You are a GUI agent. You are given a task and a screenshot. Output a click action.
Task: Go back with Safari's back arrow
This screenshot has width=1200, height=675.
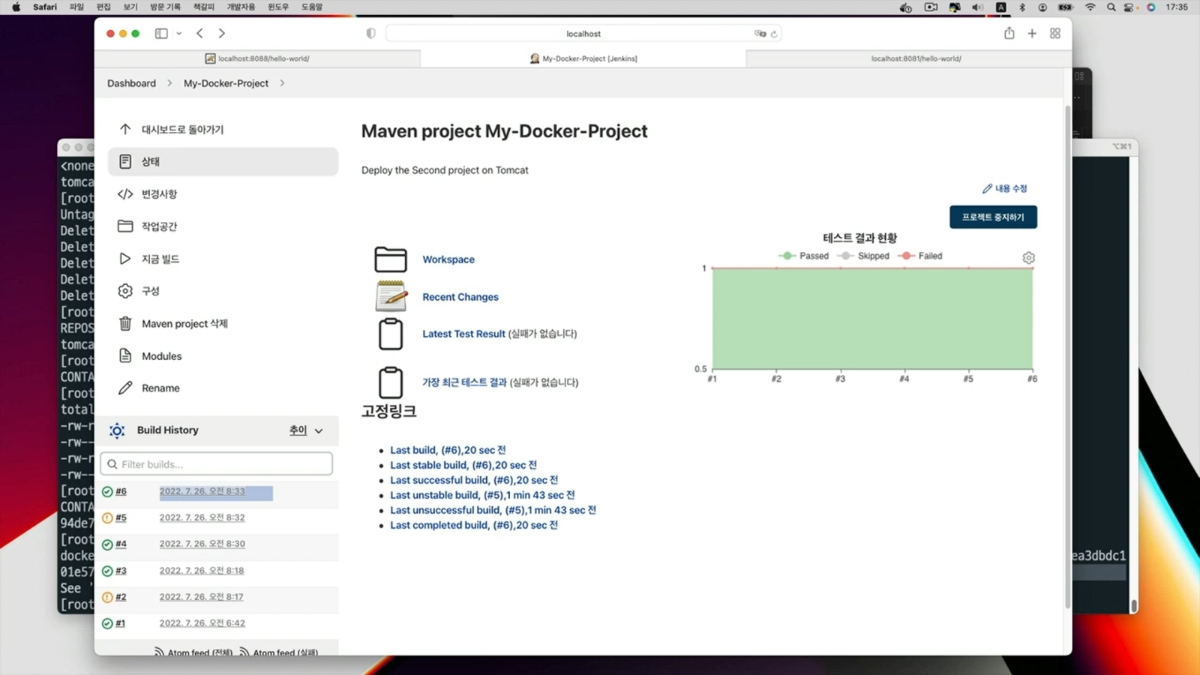pos(200,33)
